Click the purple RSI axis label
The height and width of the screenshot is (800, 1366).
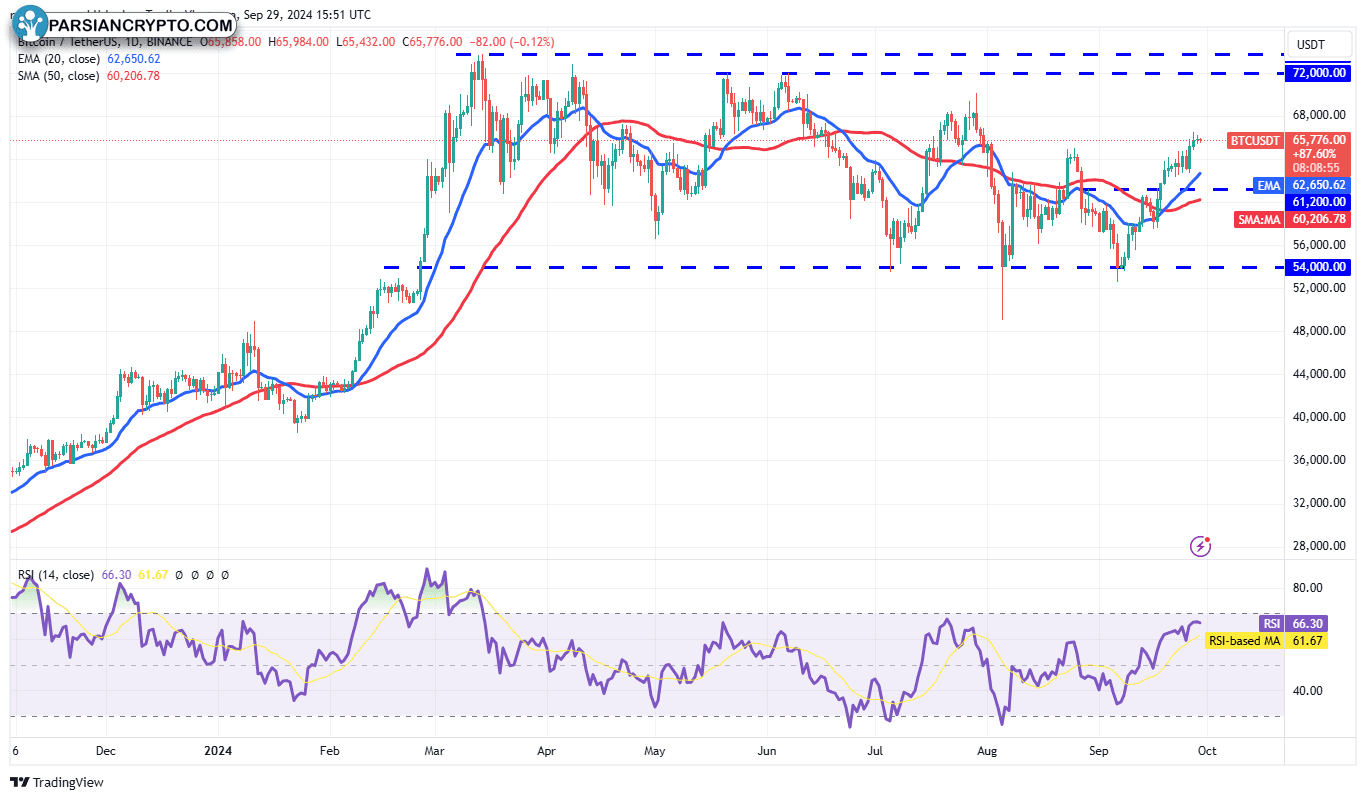pos(1271,623)
